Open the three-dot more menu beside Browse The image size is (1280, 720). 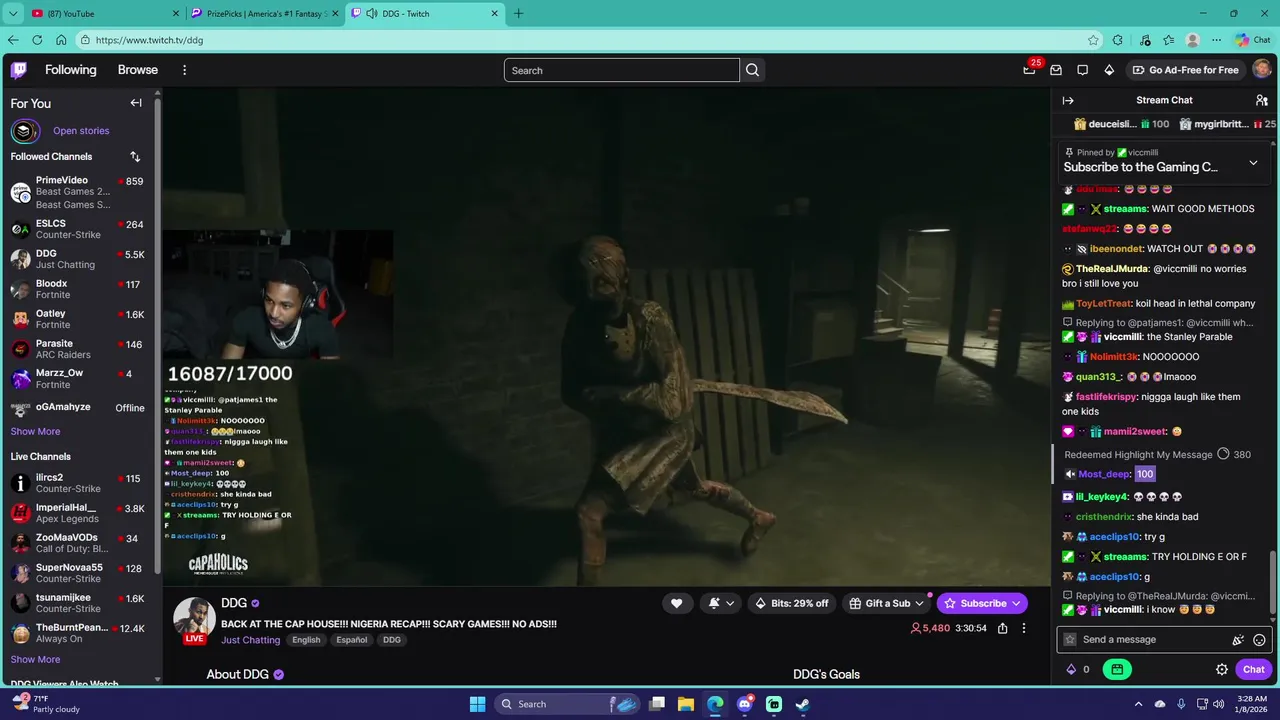coord(184,70)
